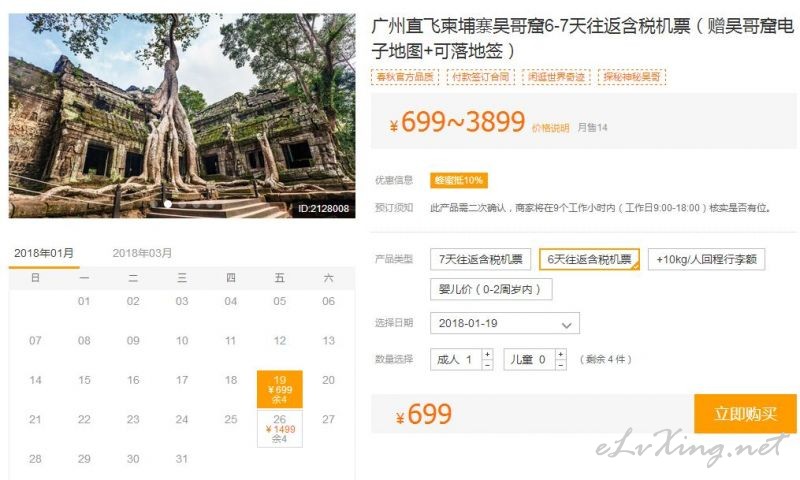Viewport: 800px width, 480px height.
Task: Pick January 19 priced ¥699 on calendar
Action: (280, 389)
